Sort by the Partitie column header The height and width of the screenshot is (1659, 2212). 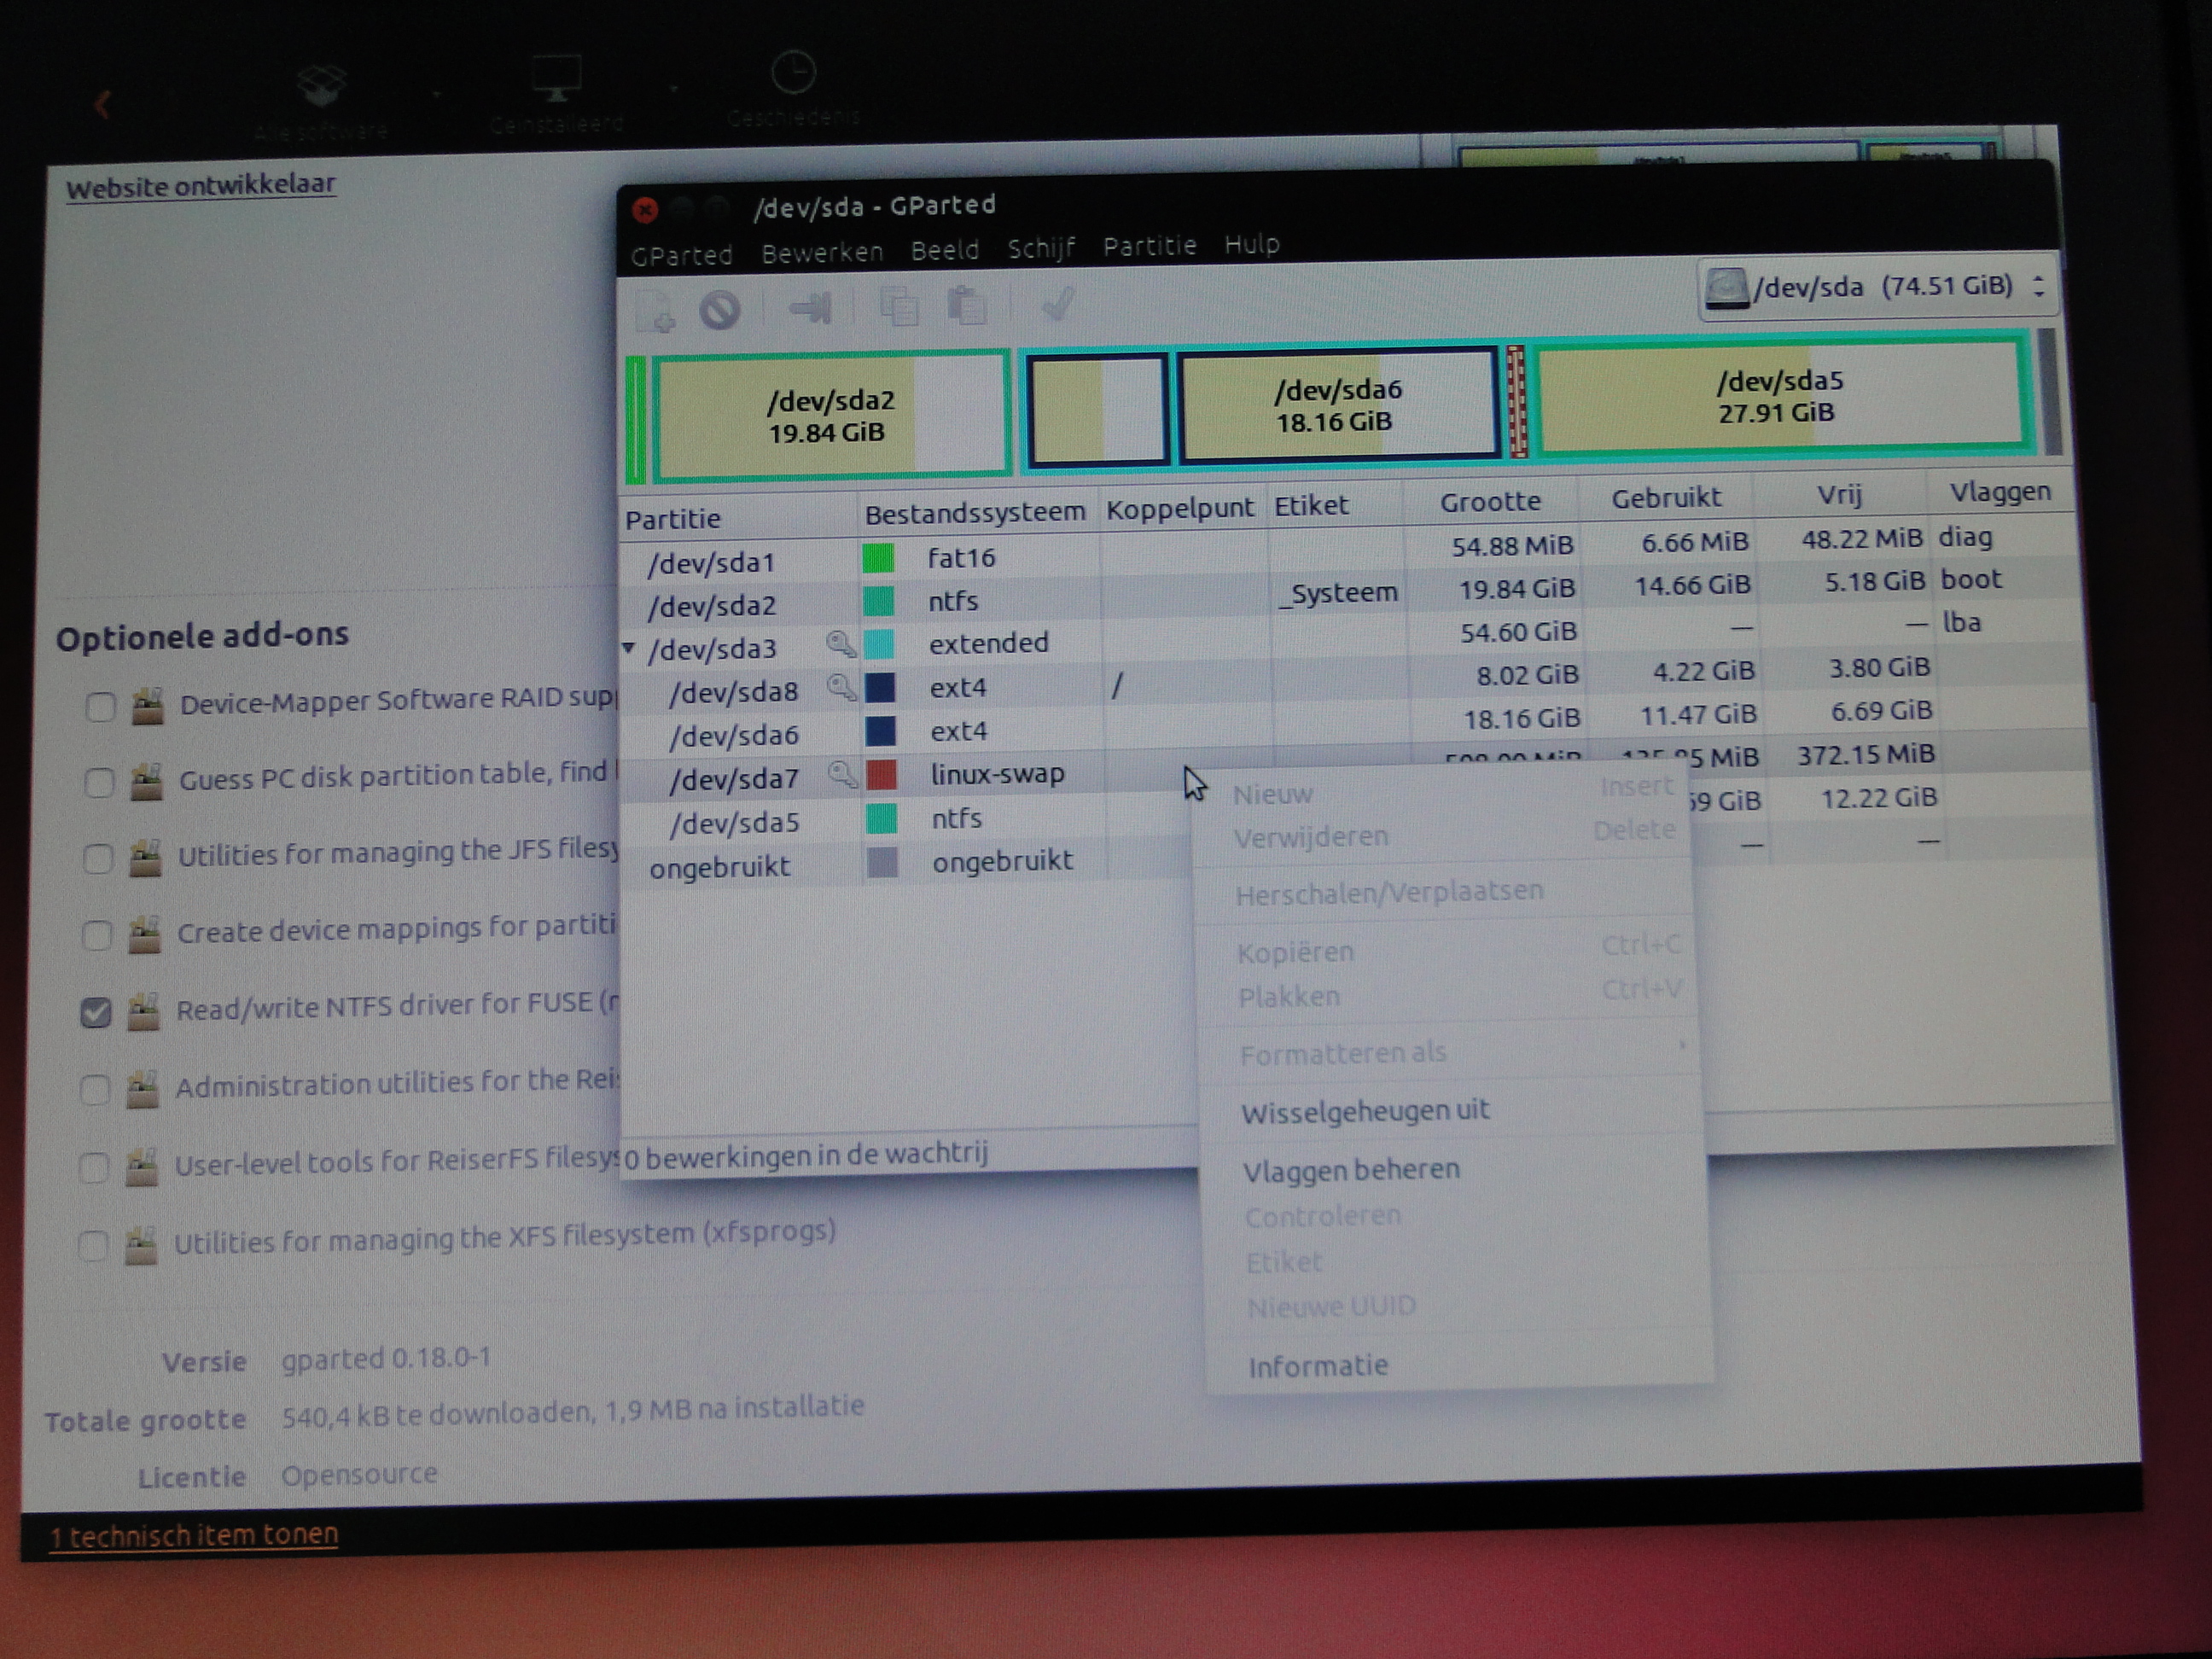(x=738, y=519)
